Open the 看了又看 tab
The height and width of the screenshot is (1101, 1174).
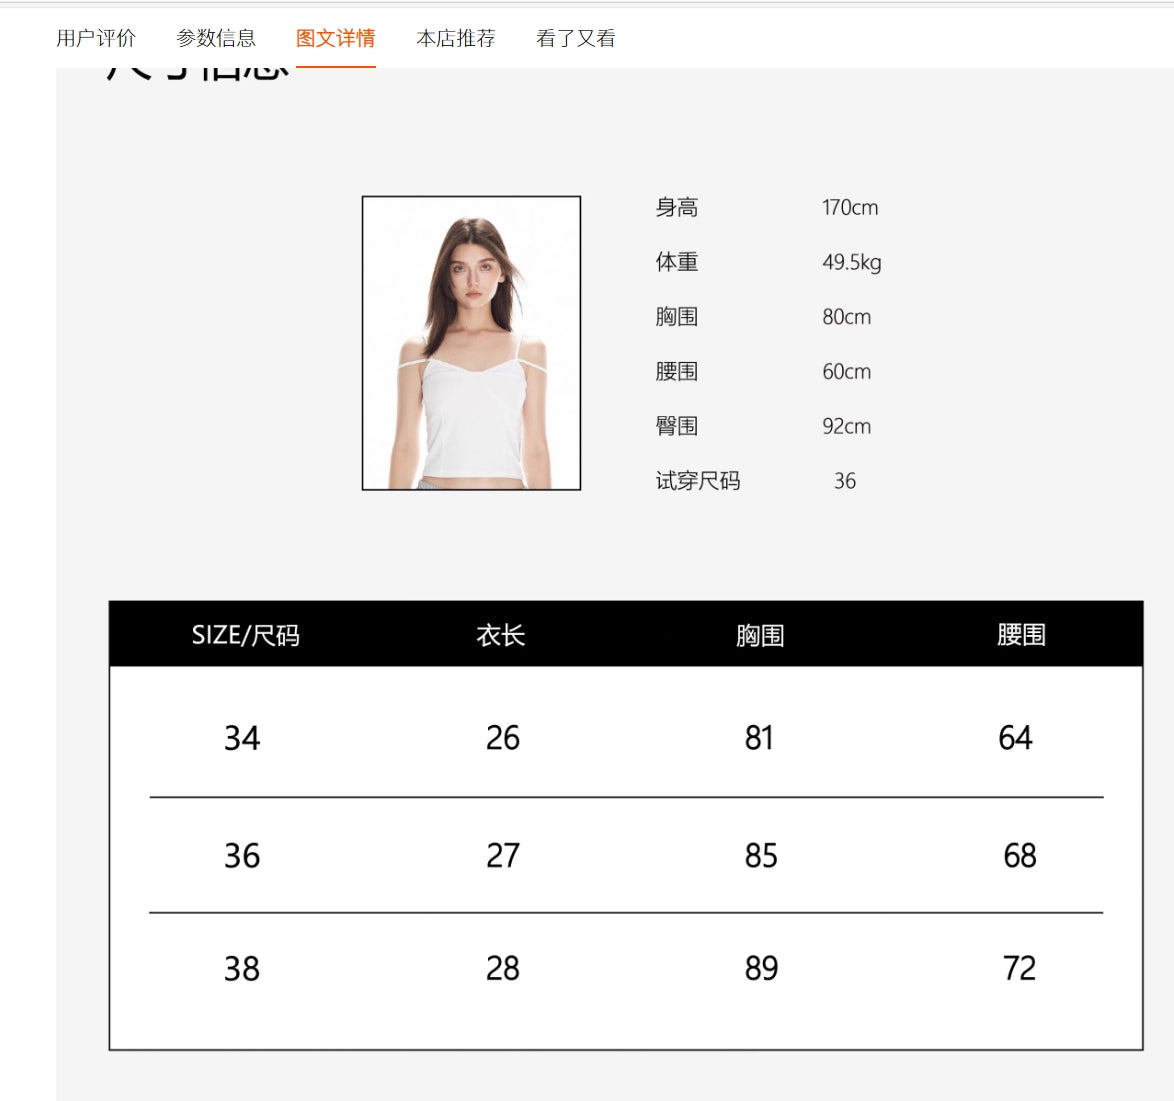(x=576, y=38)
